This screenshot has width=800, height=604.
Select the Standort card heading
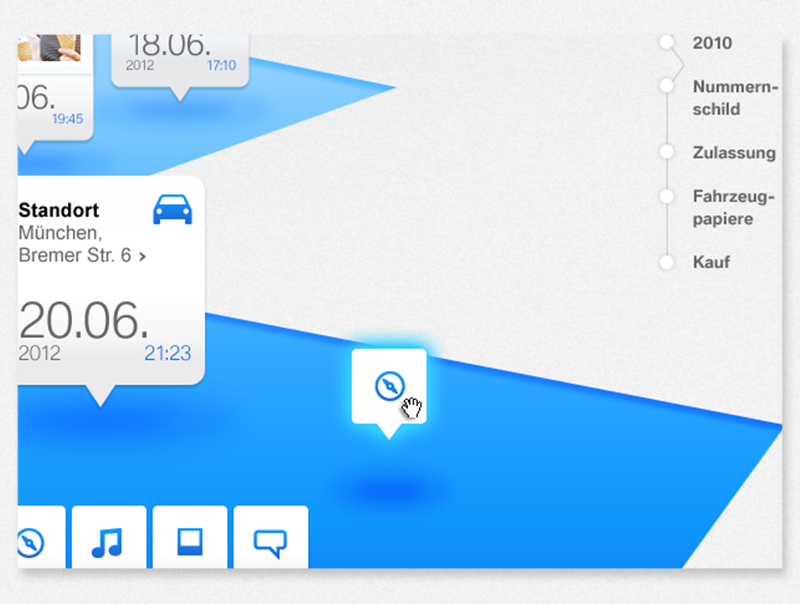(58, 211)
